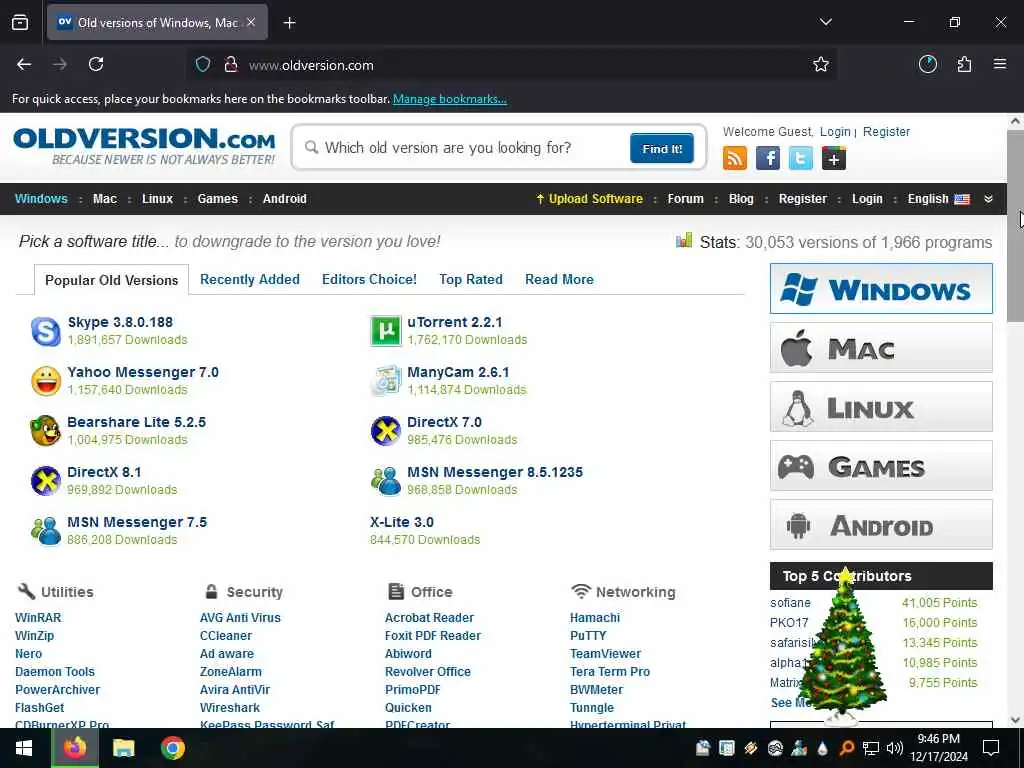Click the Find It! button
The image size is (1024, 768).
click(x=662, y=148)
